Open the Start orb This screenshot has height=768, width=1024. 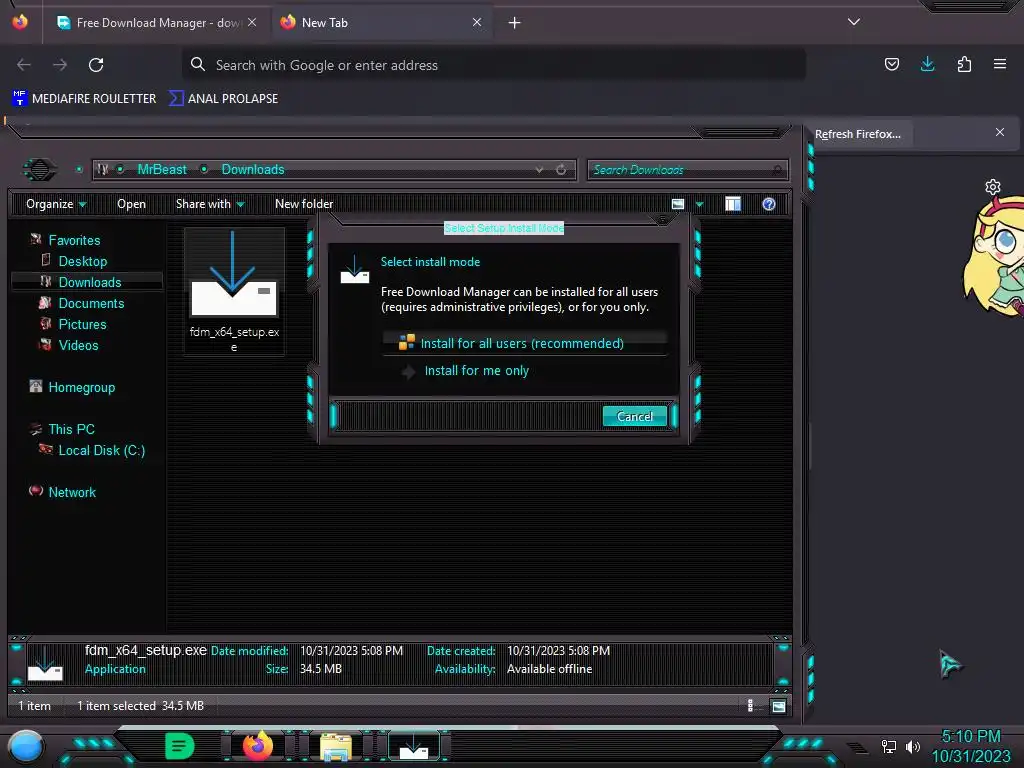coord(25,746)
